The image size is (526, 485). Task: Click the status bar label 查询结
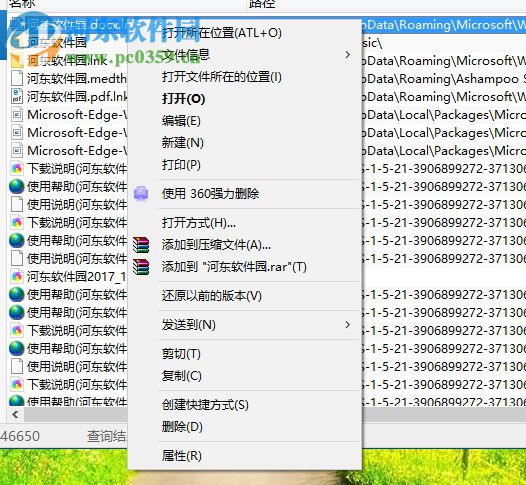pyautogui.click(x=107, y=436)
